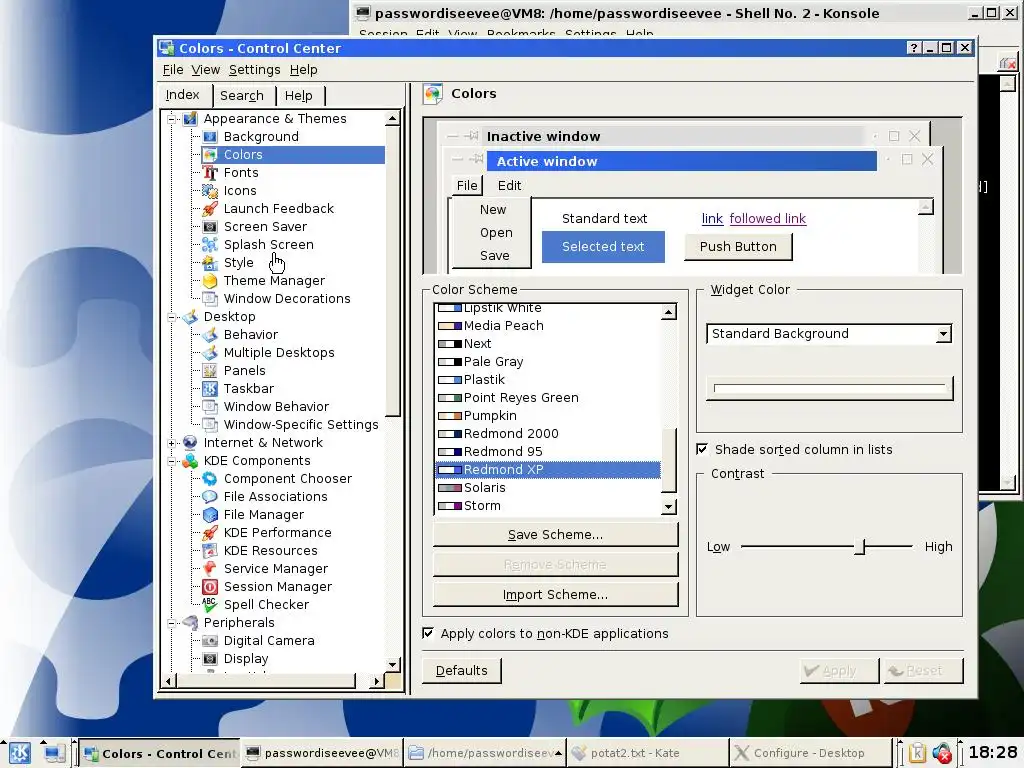Click the Save Scheme button
This screenshot has height=768, width=1024.
pyautogui.click(x=555, y=534)
